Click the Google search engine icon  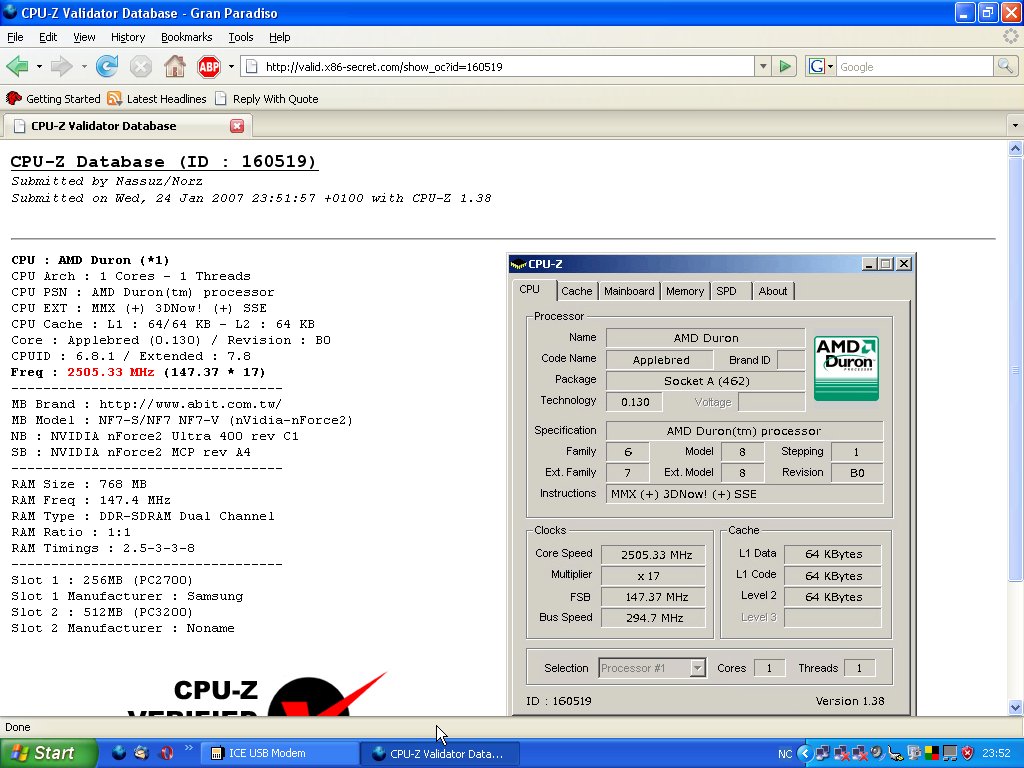coord(816,66)
